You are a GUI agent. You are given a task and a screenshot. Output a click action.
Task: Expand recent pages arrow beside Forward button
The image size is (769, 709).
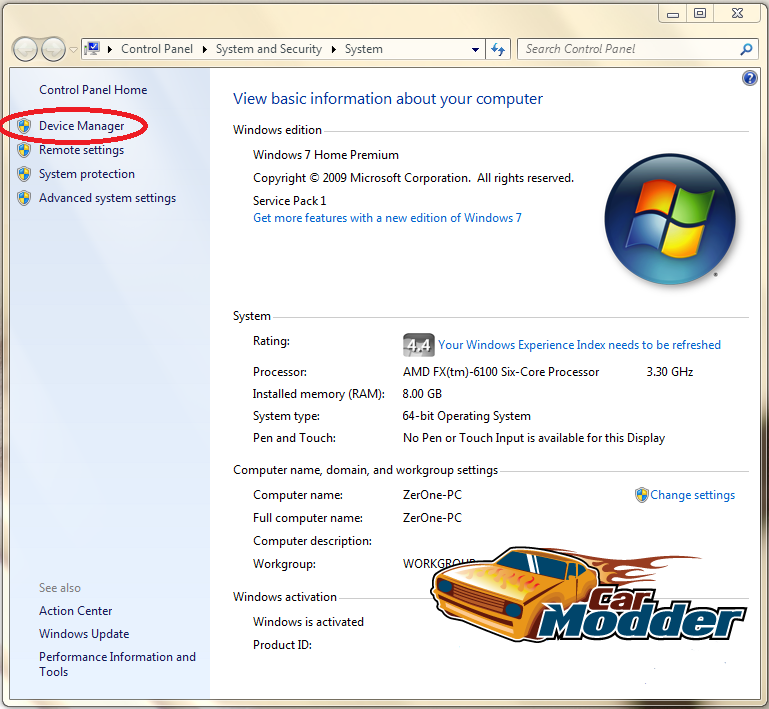click(73, 50)
